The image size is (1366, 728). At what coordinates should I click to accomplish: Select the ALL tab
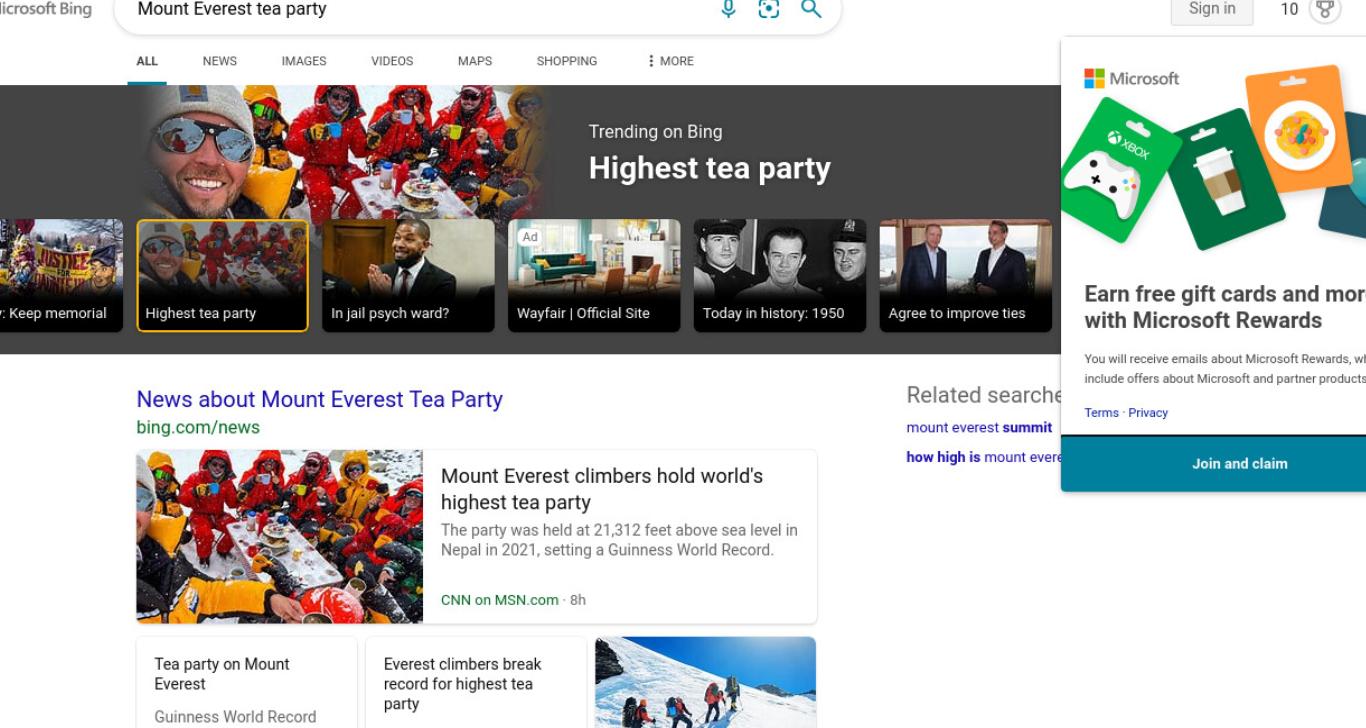click(x=147, y=61)
